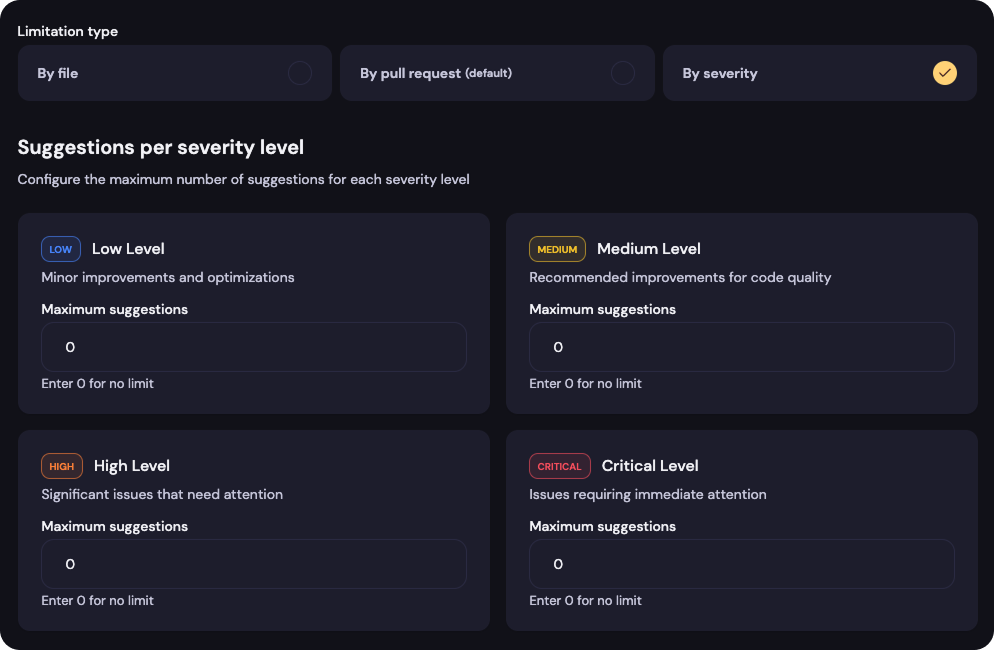Click the Suggestions per severity level title
This screenshot has width=994, height=650.
point(160,148)
